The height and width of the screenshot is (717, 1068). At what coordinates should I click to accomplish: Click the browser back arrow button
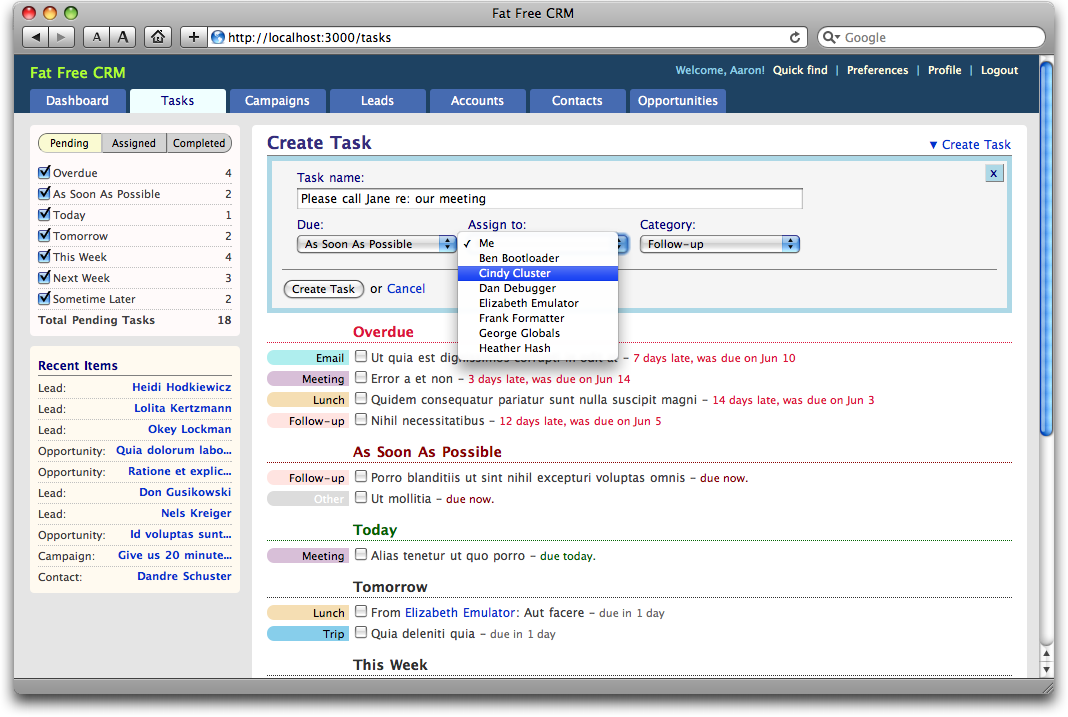(x=36, y=38)
